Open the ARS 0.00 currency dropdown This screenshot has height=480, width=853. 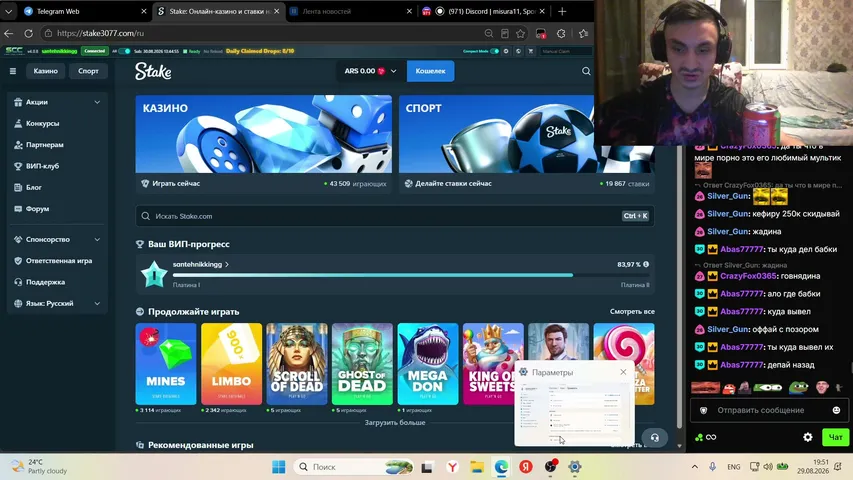tap(370, 71)
